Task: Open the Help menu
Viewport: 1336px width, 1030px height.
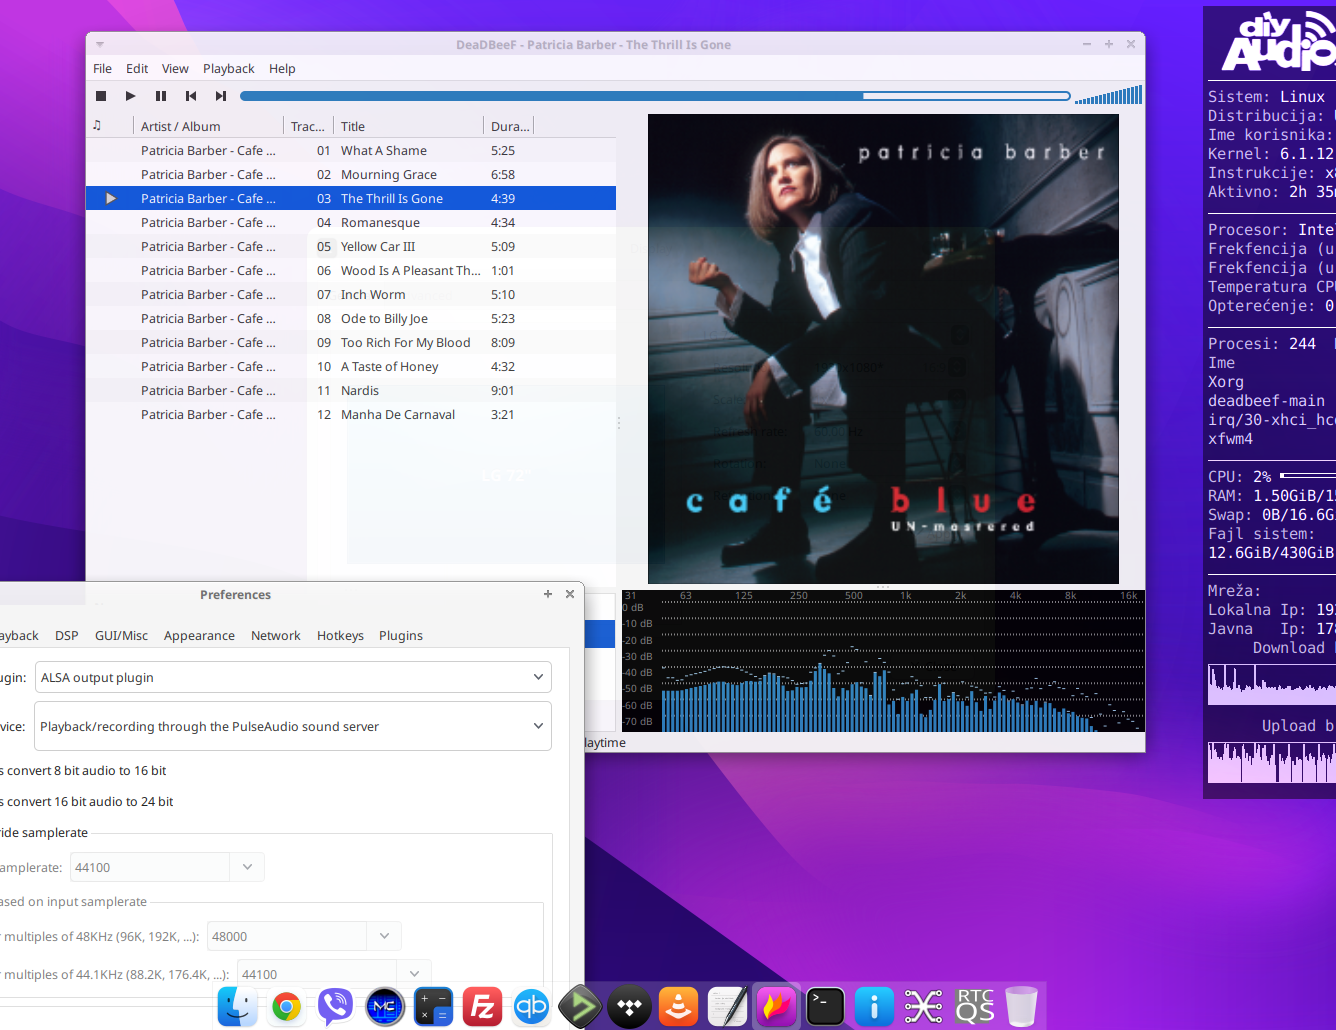Action: [x=282, y=69]
